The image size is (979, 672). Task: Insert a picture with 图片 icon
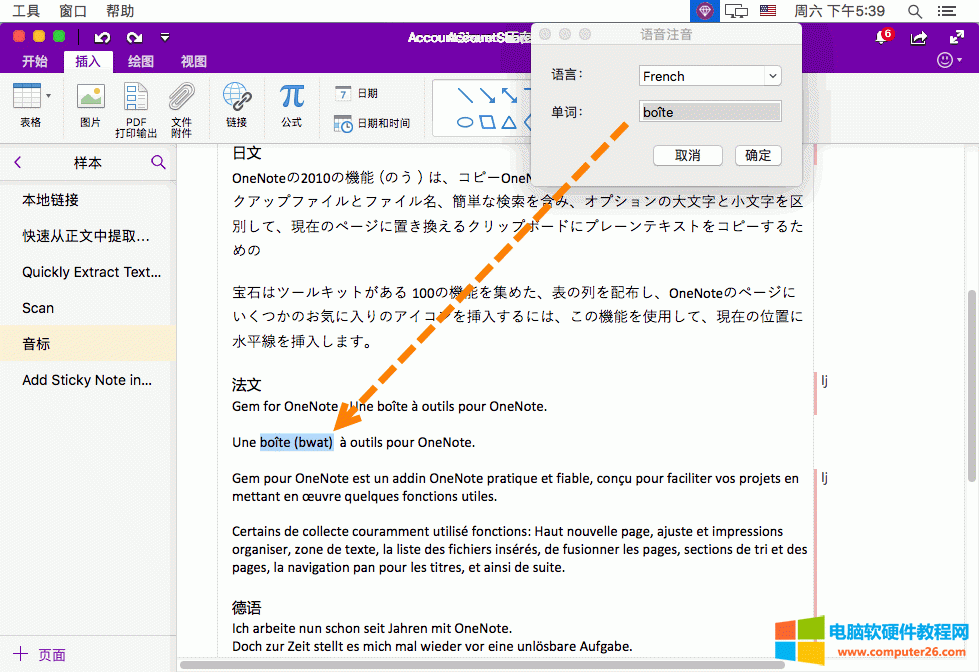91,98
